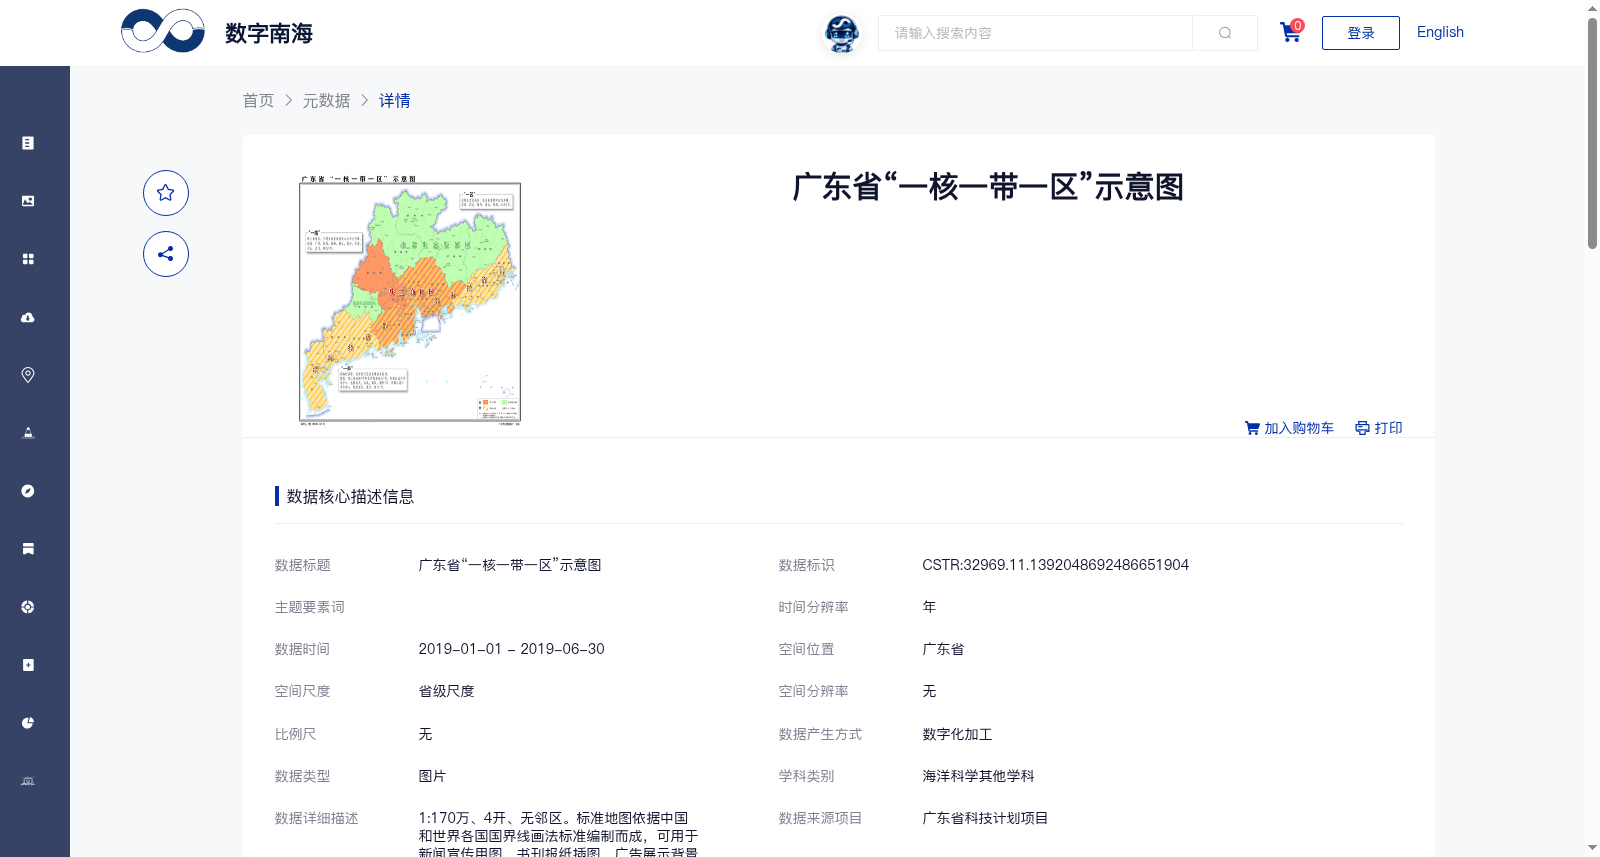Click the 时间分辨率 value 年
The height and width of the screenshot is (857, 1600).
click(929, 607)
